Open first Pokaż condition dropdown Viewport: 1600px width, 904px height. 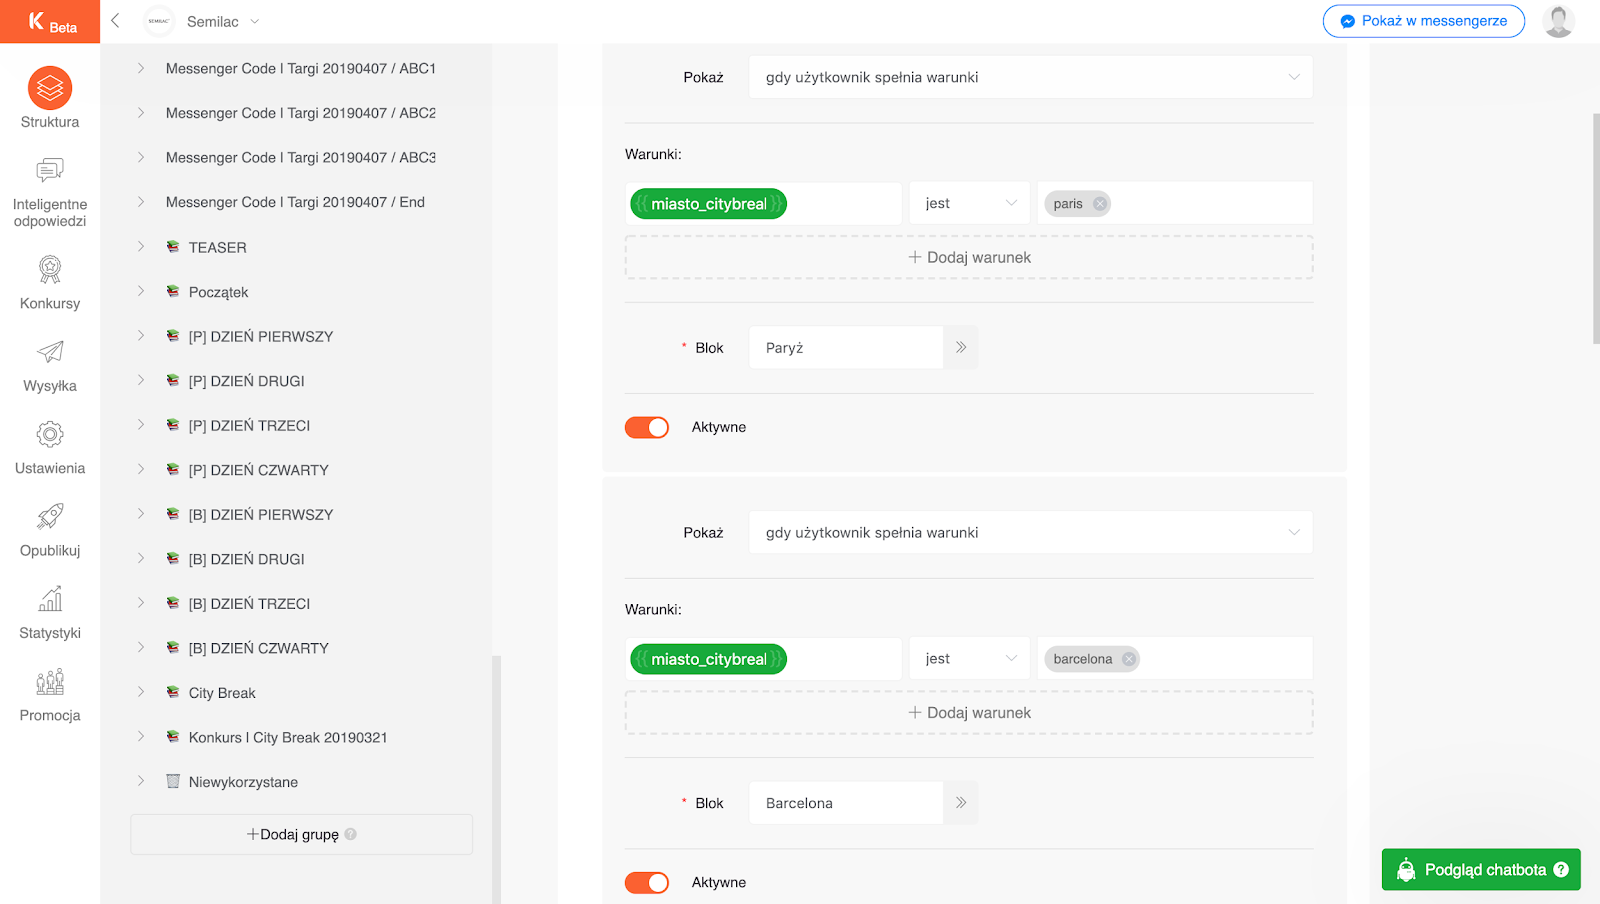point(1030,78)
